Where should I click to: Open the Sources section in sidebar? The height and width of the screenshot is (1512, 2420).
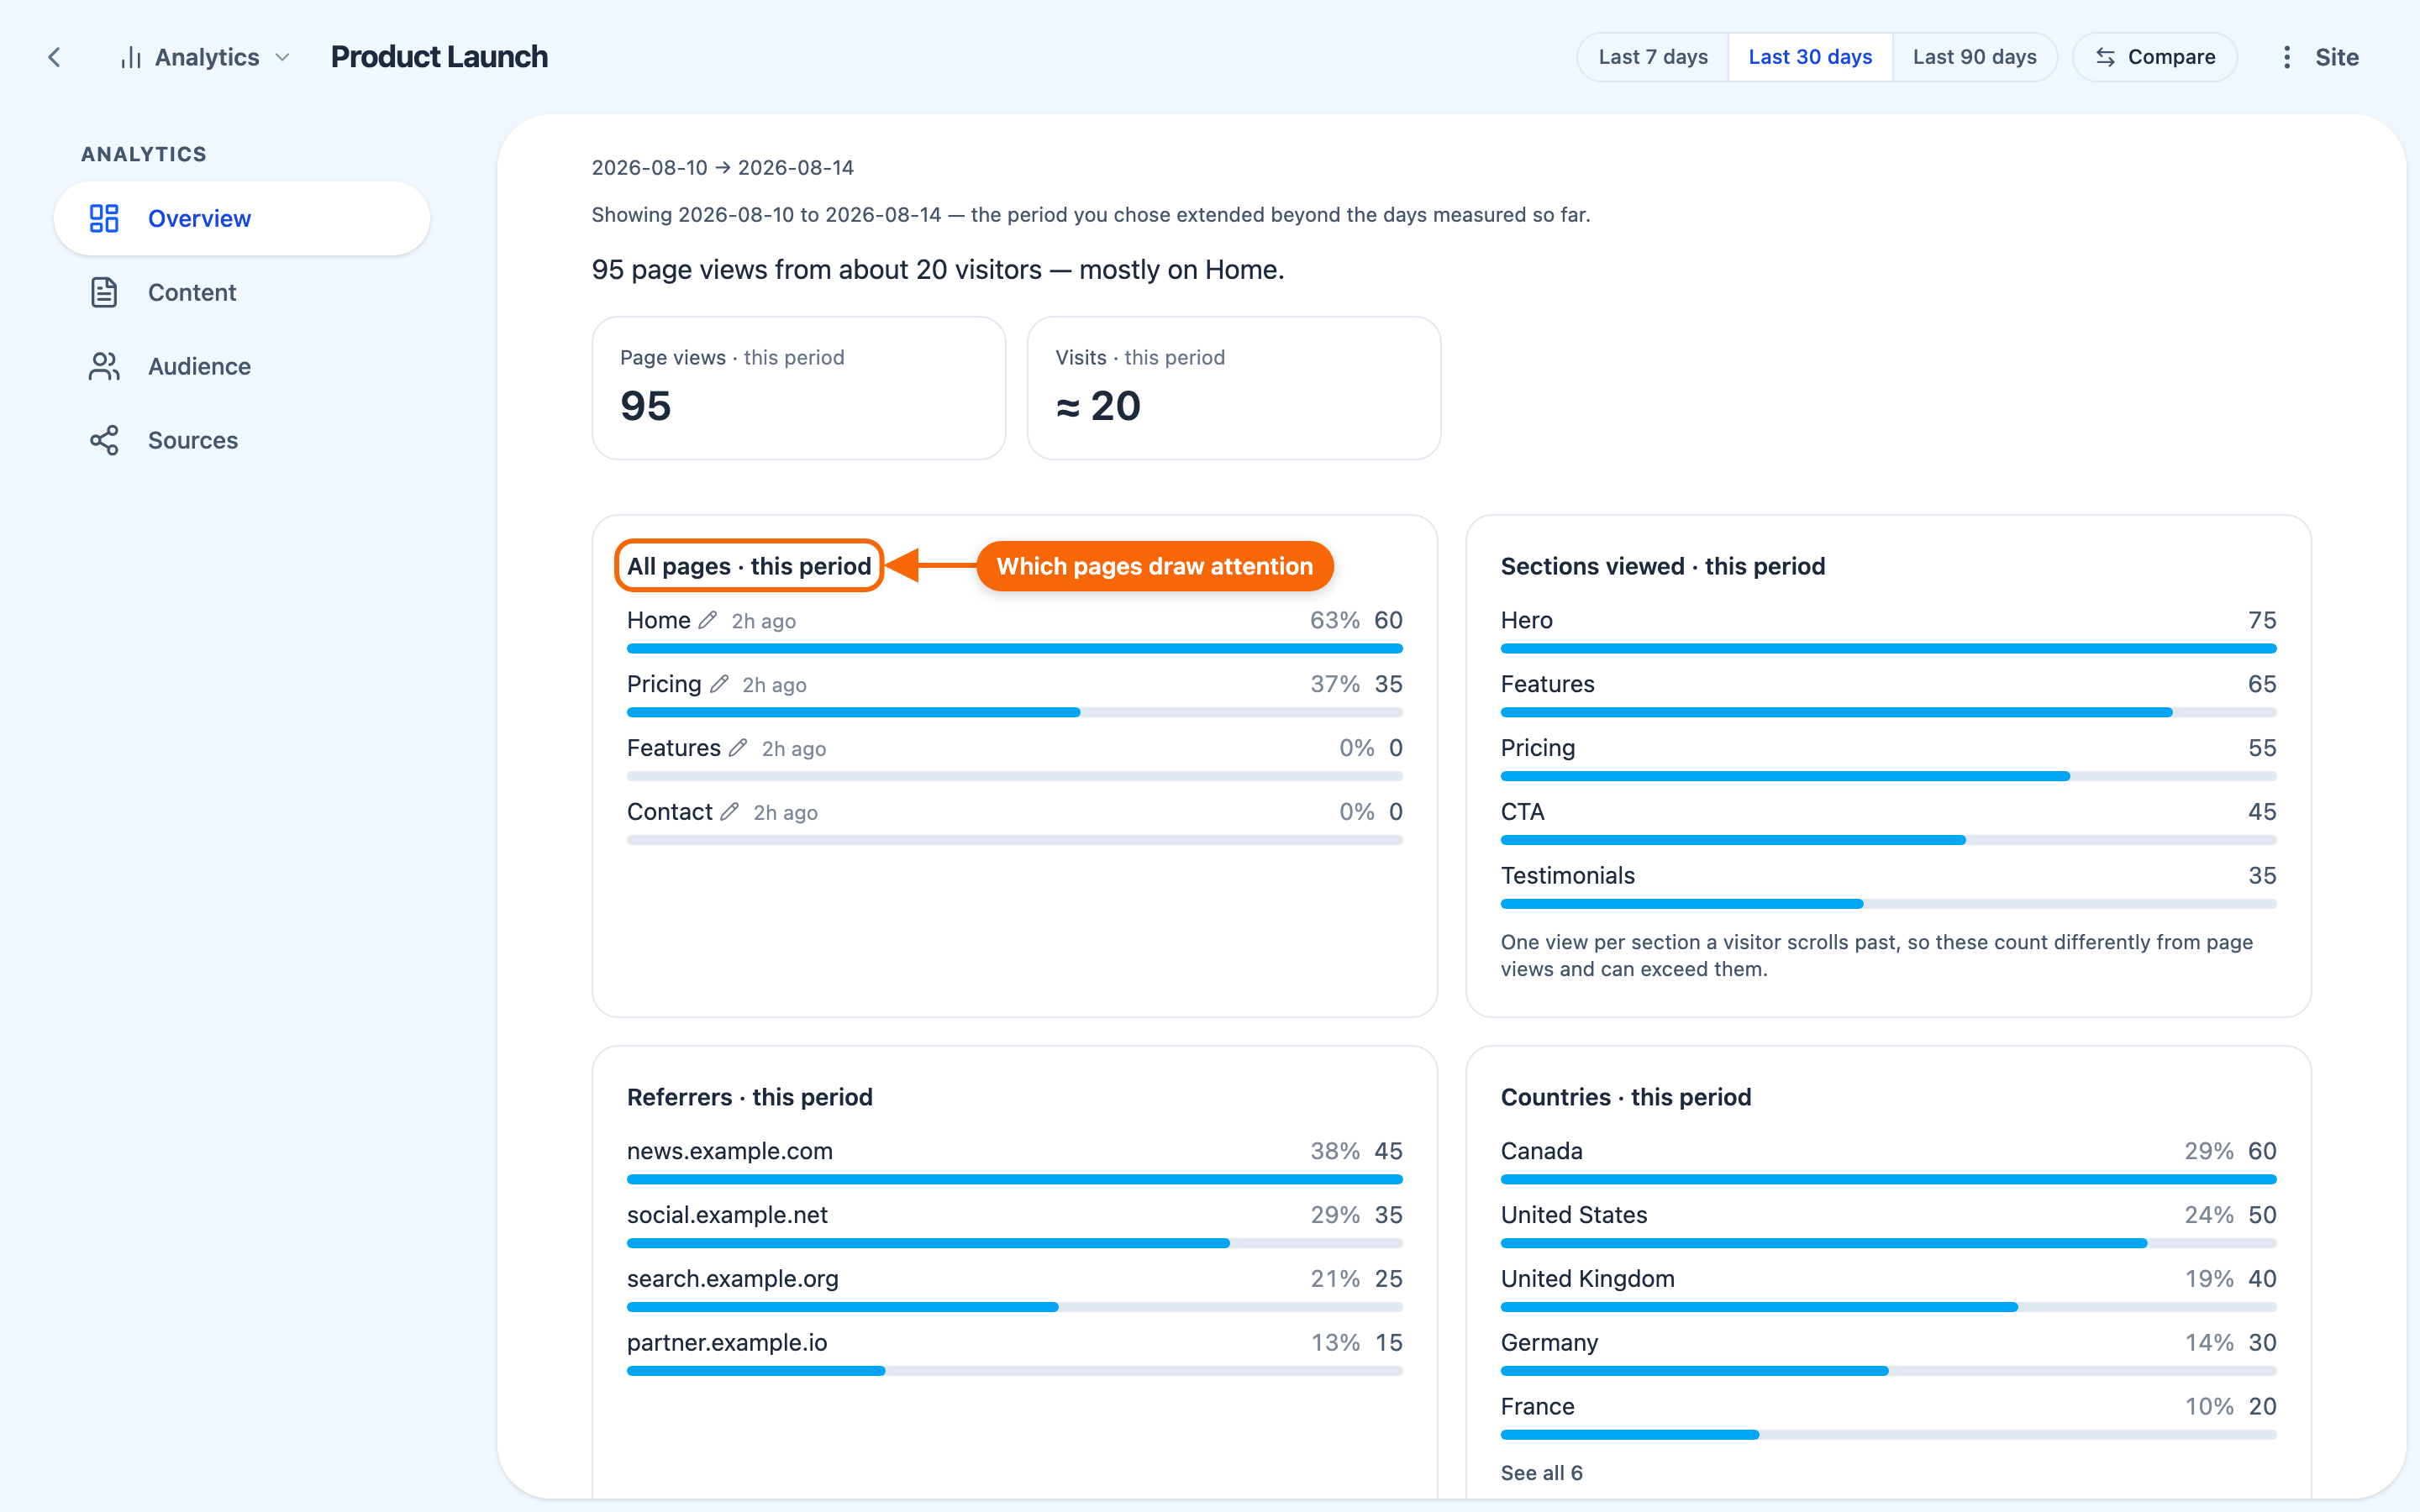242,440
